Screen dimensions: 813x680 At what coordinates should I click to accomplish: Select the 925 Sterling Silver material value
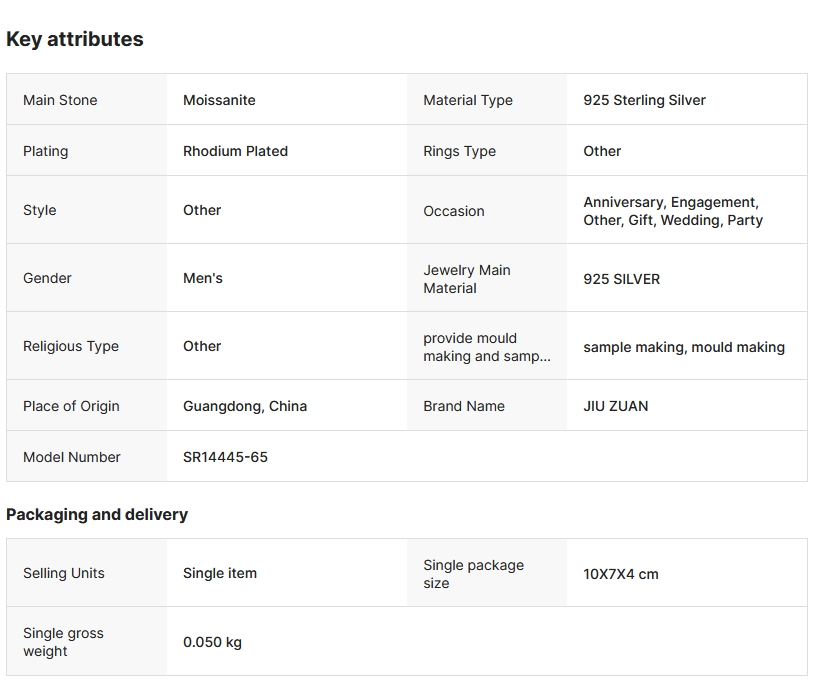click(x=644, y=100)
